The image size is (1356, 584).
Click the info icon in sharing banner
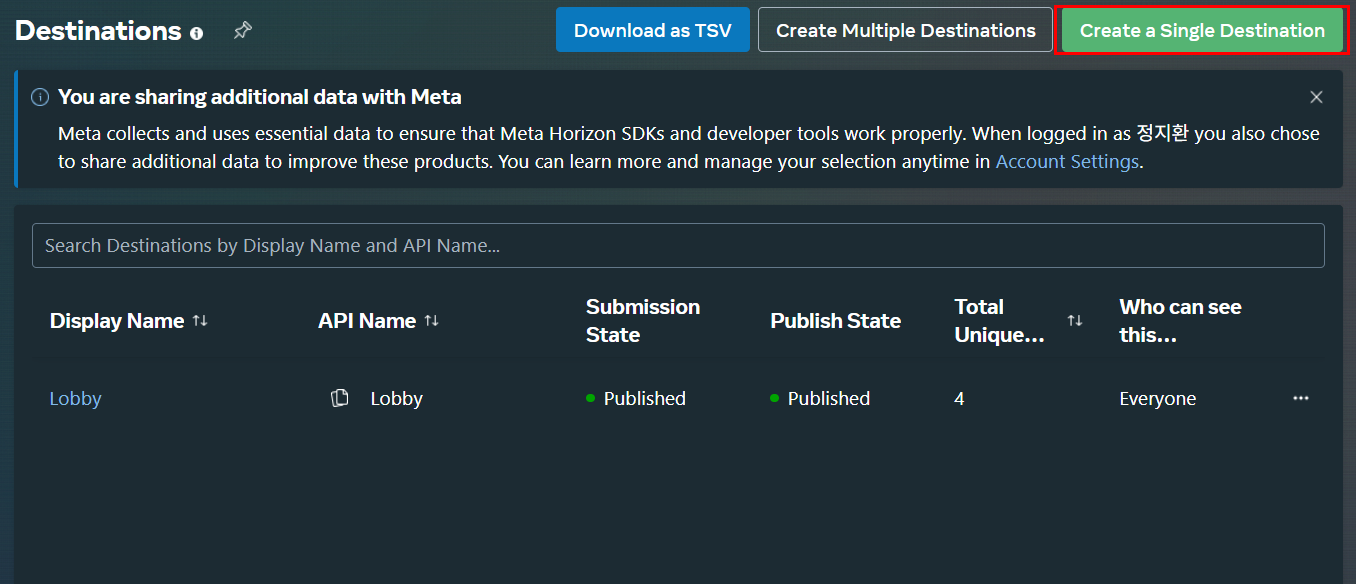(x=40, y=97)
